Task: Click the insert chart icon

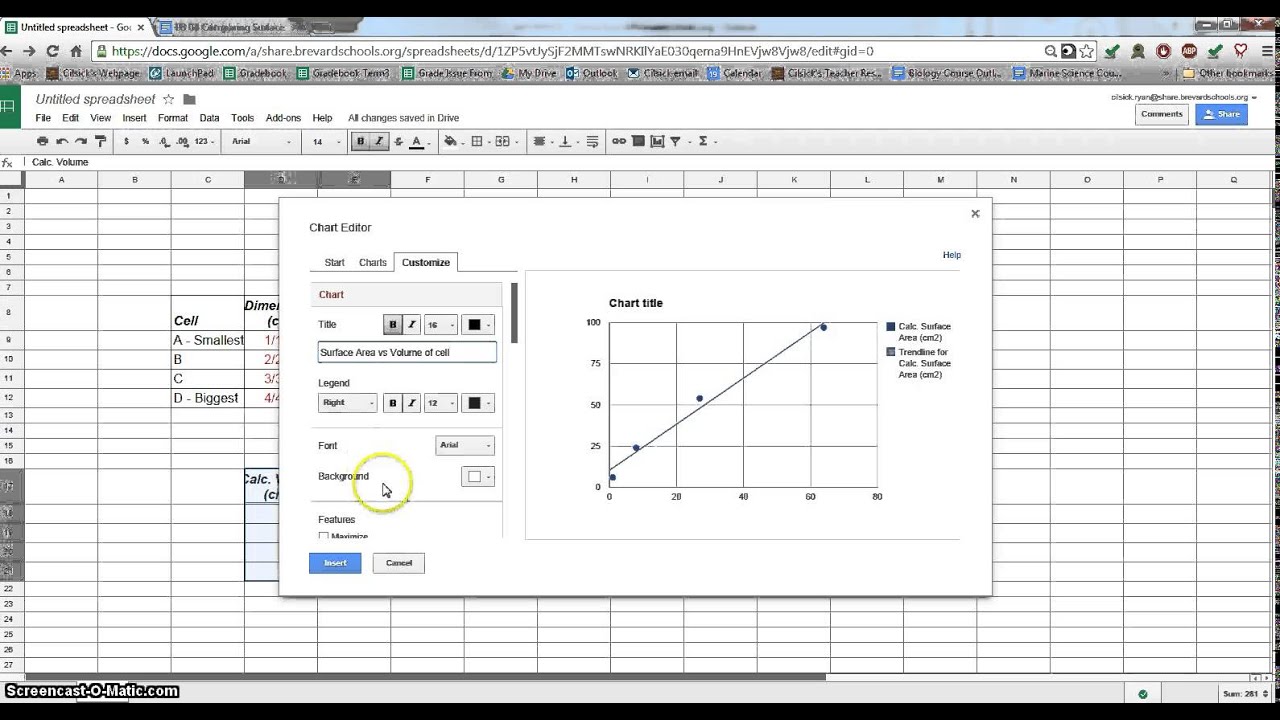Action: coord(657,141)
